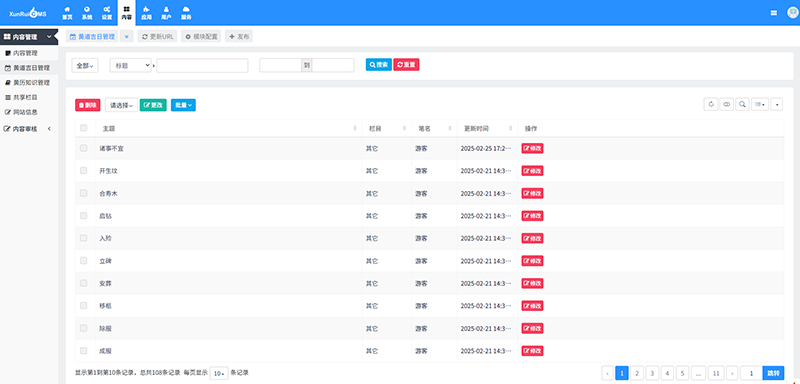Toggle the select-all checkbox in table header
The width and height of the screenshot is (800, 384).
point(84,128)
